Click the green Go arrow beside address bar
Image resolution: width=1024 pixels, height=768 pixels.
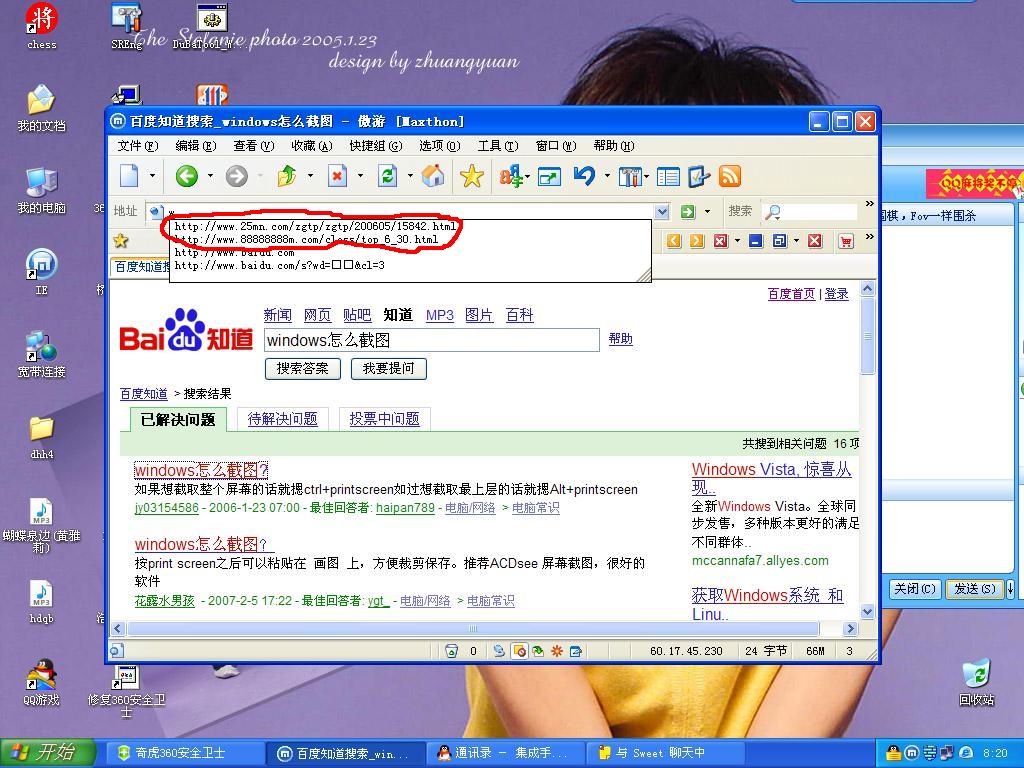[x=688, y=212]
